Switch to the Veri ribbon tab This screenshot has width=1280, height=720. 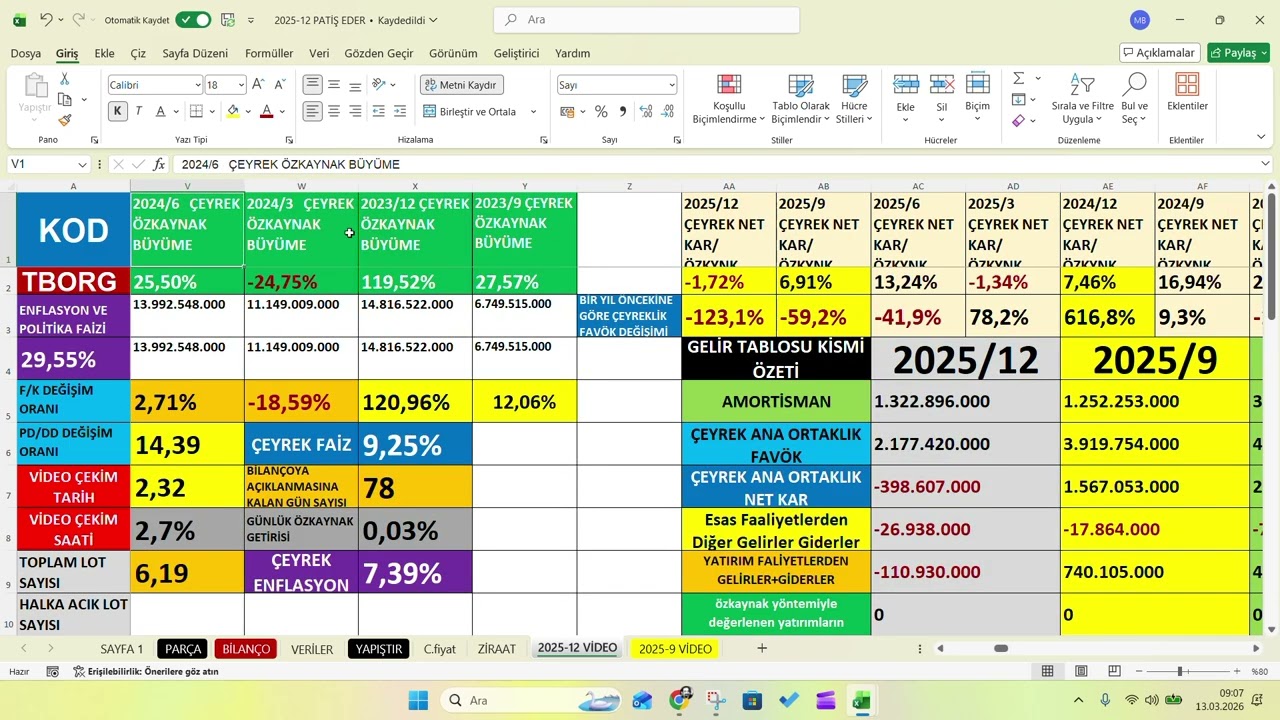click(319, 54)
